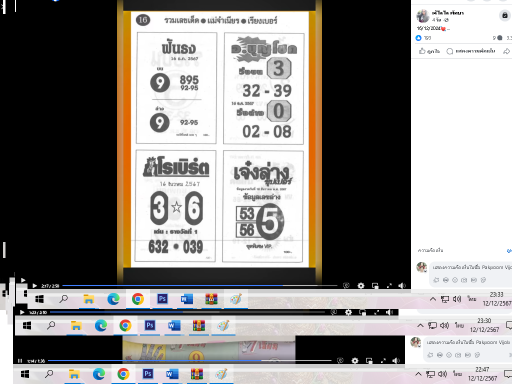This screenshot has height=384, width=512.
Task: Open the settings gear on the 2:17 video
Action: click(x=361, y=286)
